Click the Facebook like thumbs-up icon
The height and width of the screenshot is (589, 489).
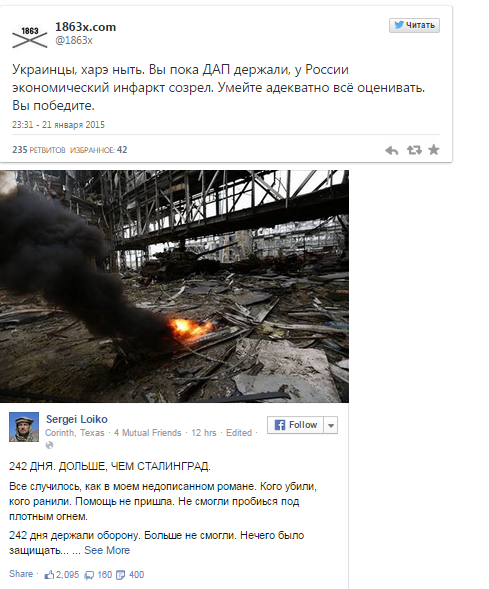(49, 575)
